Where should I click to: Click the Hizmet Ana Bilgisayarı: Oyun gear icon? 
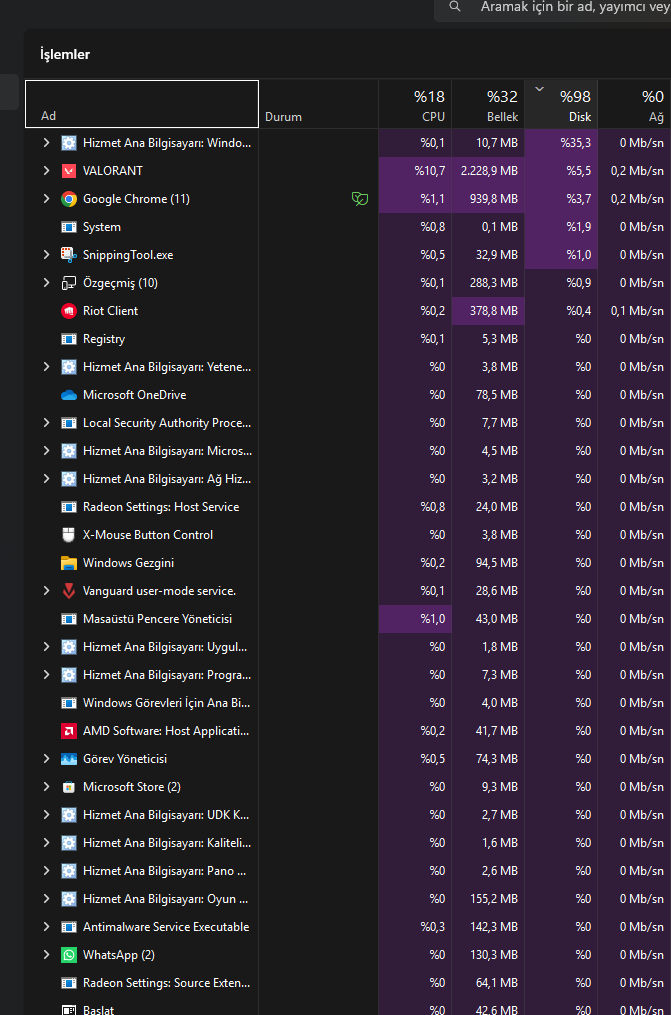(69, 899)
